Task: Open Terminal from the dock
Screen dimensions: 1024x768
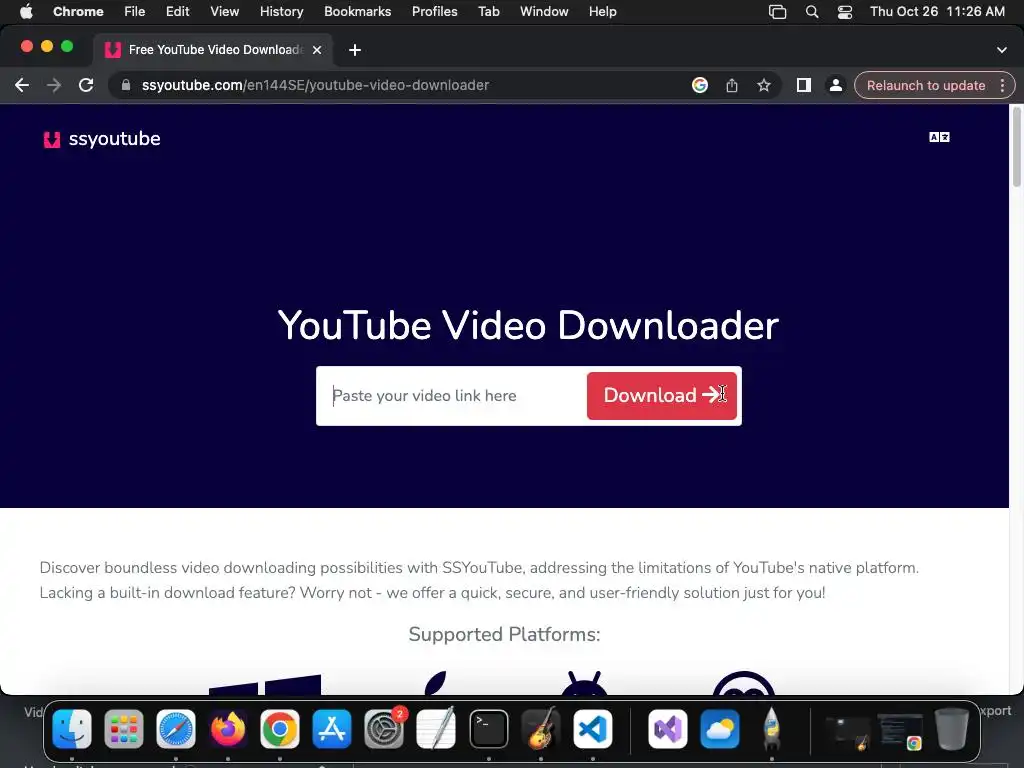Action: pos(488,729)
